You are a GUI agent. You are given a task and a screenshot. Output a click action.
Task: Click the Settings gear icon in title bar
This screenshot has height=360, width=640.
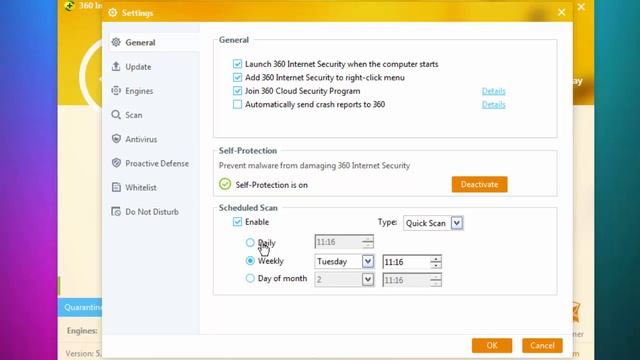coord(113,13)
